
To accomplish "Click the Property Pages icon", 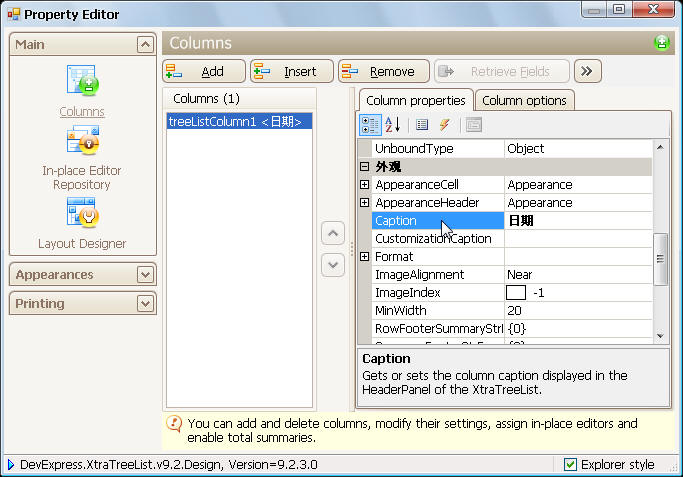I will [473, 125].
